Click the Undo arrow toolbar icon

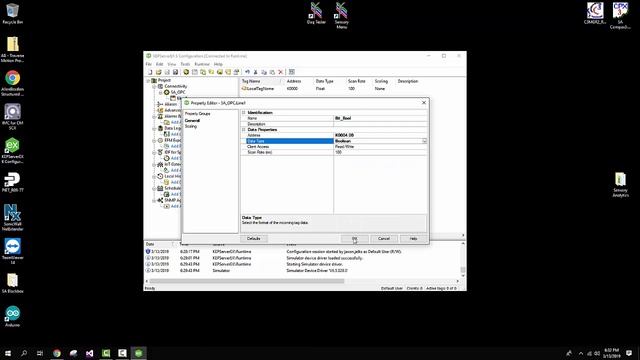click(x=247, y=72)
